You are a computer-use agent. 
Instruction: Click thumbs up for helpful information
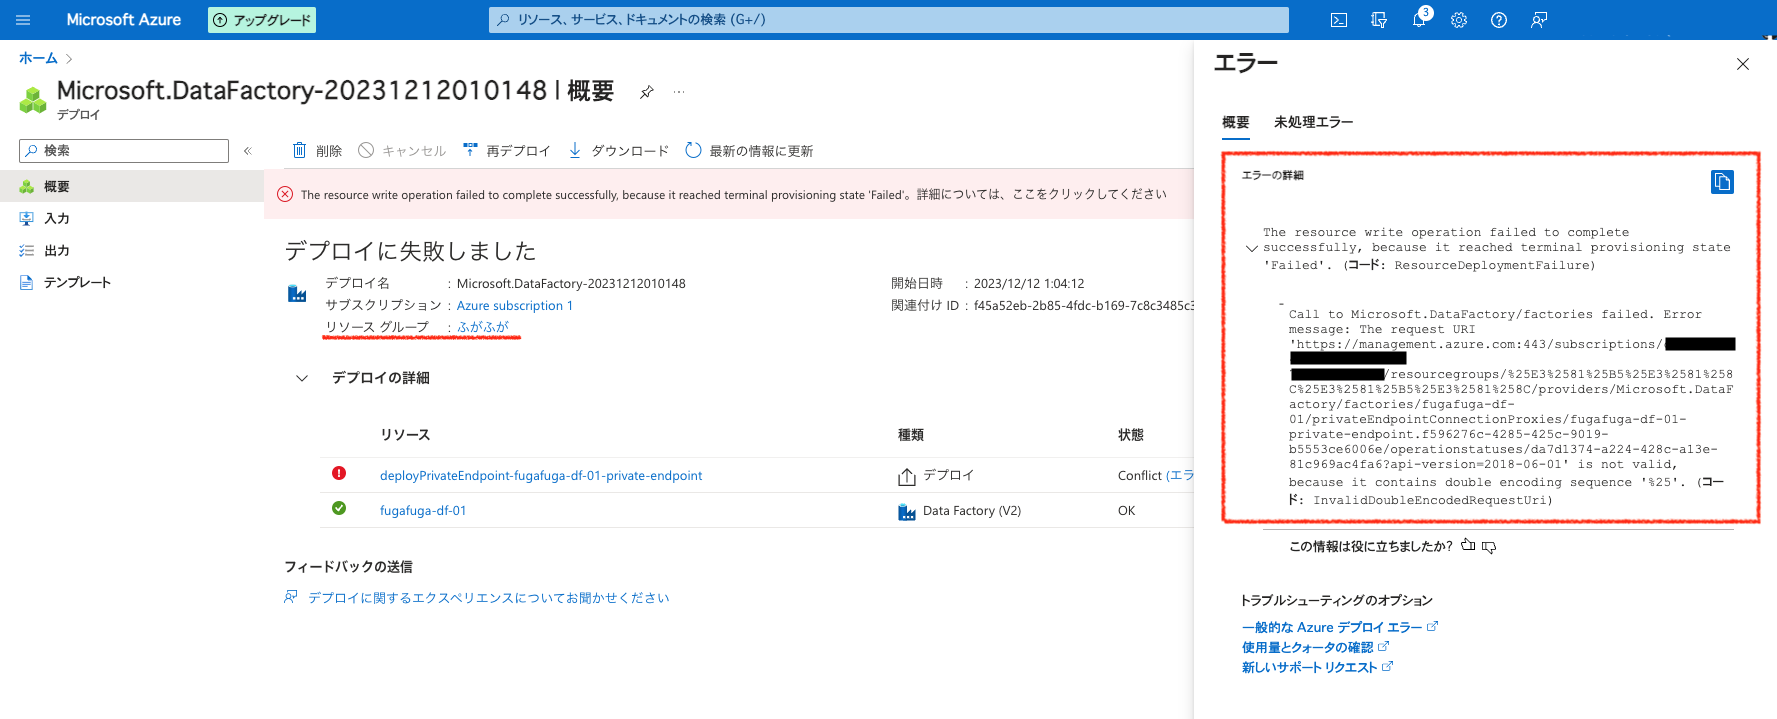[1468, 546]
